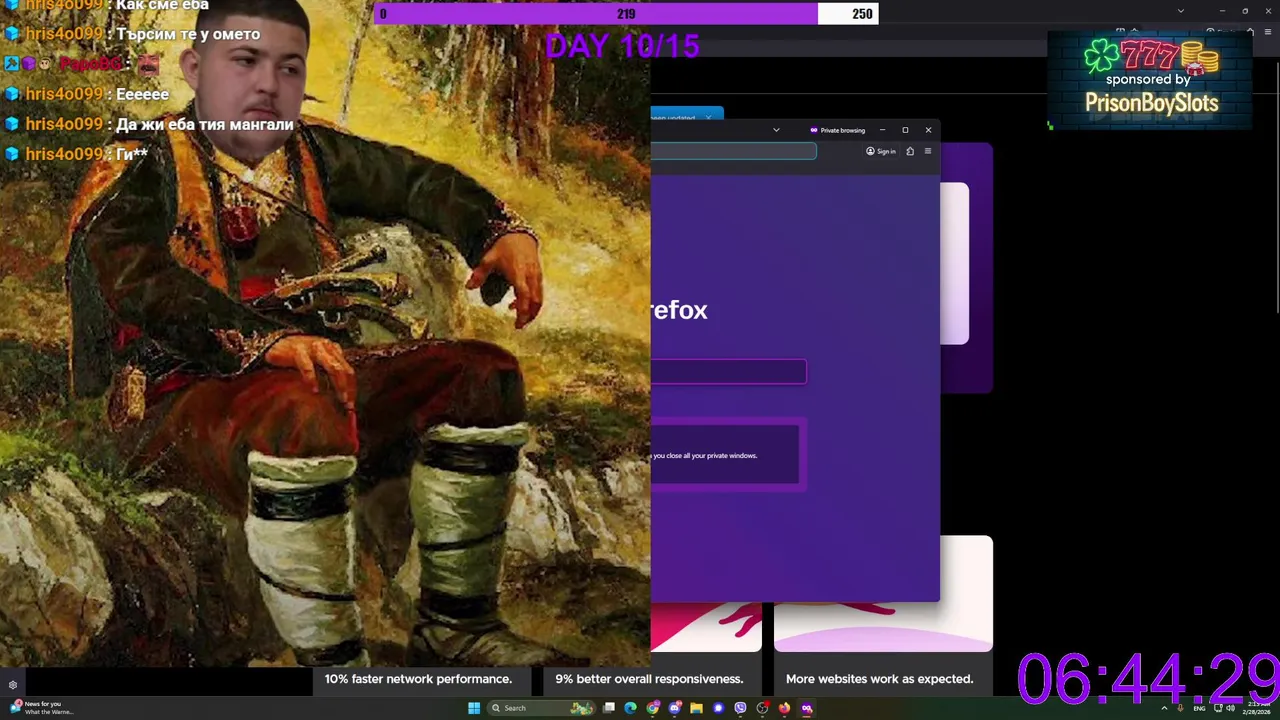Close the background window at top right

point(1268,11)
